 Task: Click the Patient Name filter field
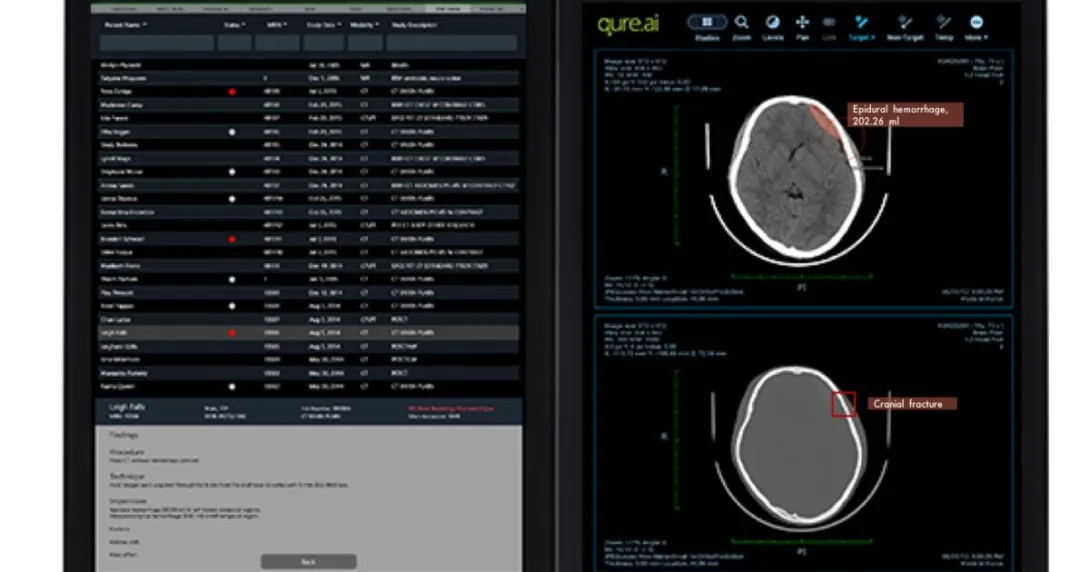coord(157,43)
